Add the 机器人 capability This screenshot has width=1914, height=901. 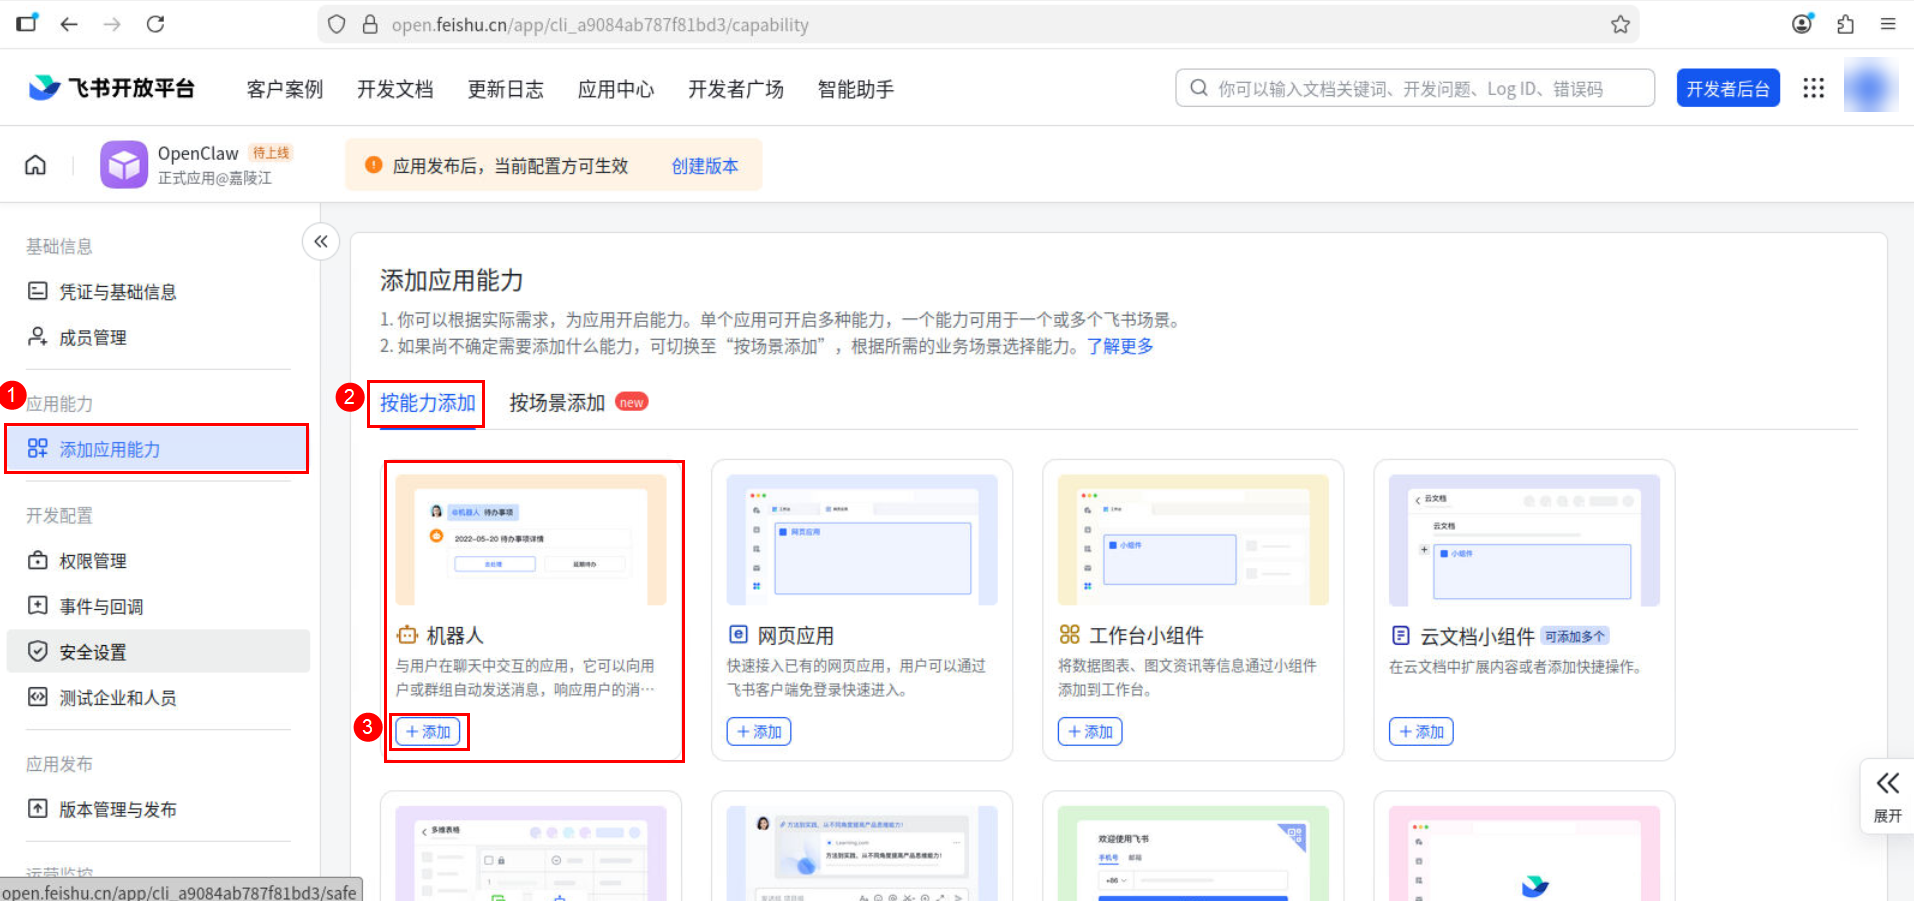(x=428, y=732)
